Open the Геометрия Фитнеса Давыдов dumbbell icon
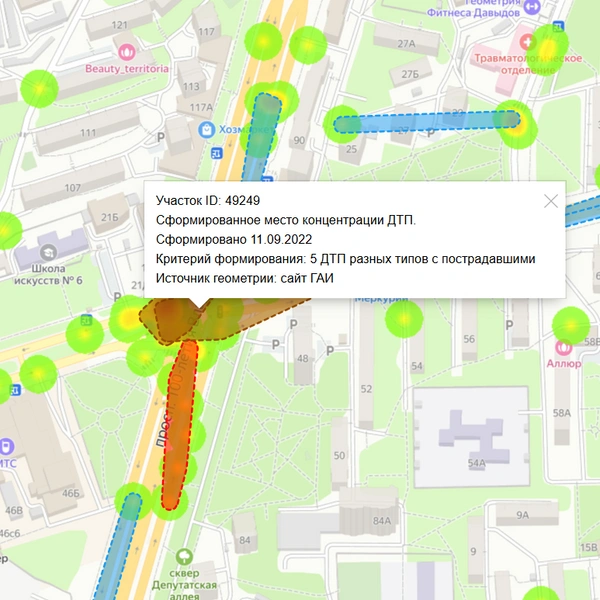 [x=532, y=7]
